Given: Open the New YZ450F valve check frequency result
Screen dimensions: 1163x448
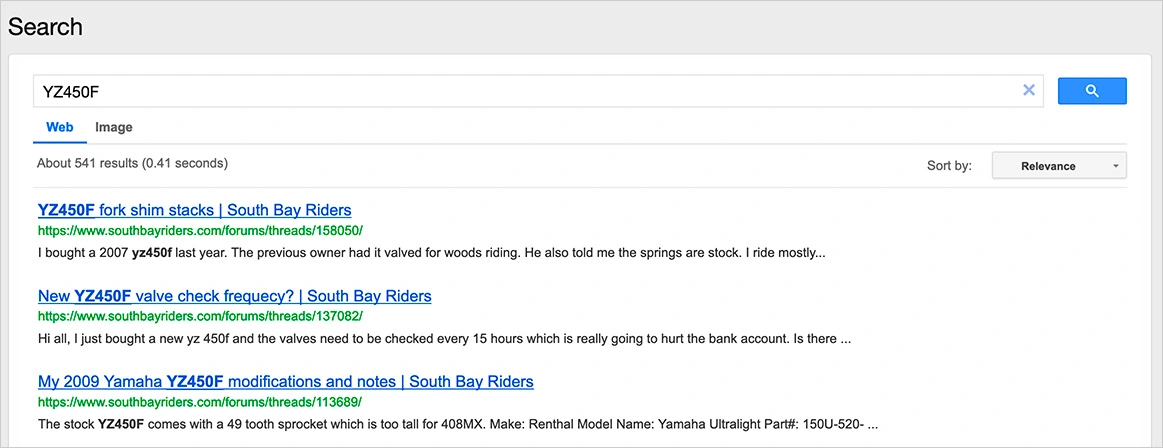Looking at the screenshot, I should [x=234, y=297].
